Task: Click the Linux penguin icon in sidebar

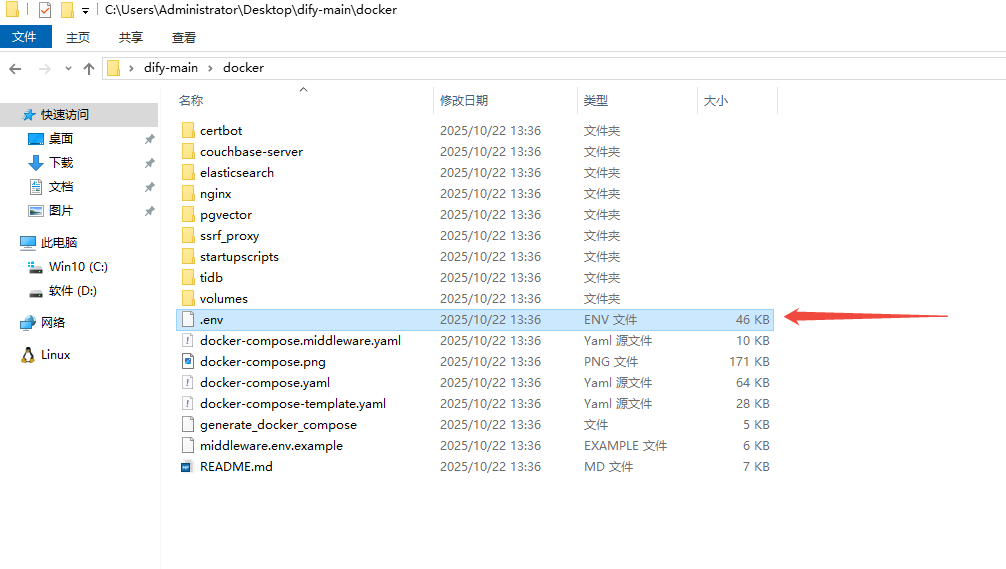Action: pyautogui.click(x=28, y=355)
